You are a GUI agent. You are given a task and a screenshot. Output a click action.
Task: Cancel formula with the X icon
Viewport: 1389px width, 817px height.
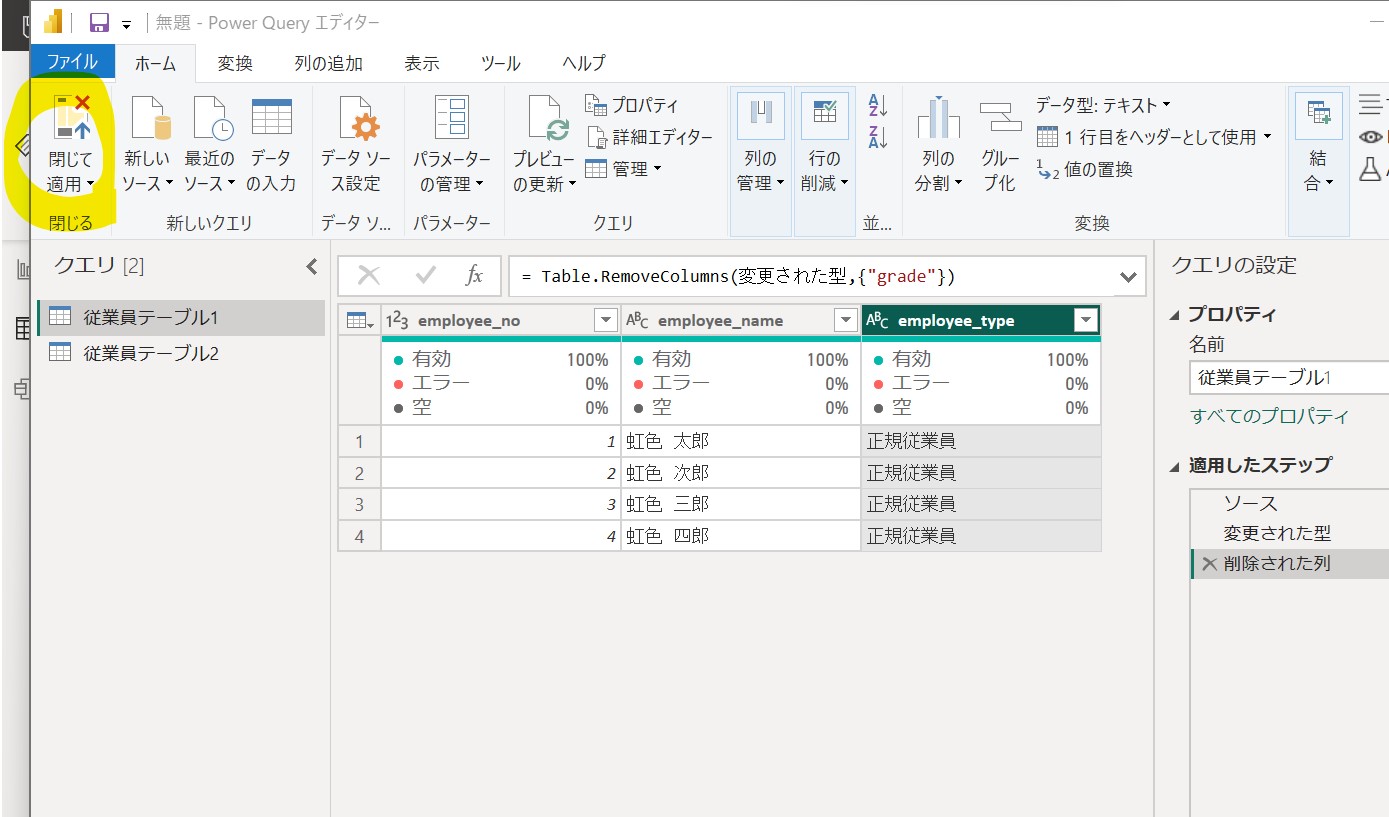coord(368,276)
